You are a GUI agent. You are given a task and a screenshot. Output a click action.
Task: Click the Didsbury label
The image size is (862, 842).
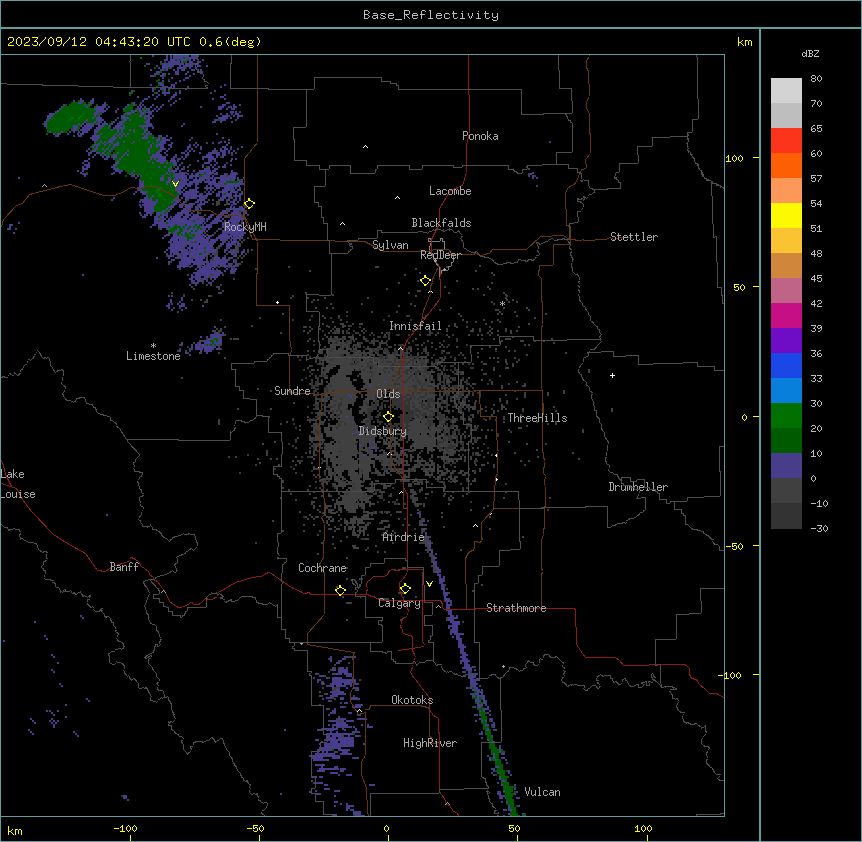383,431
